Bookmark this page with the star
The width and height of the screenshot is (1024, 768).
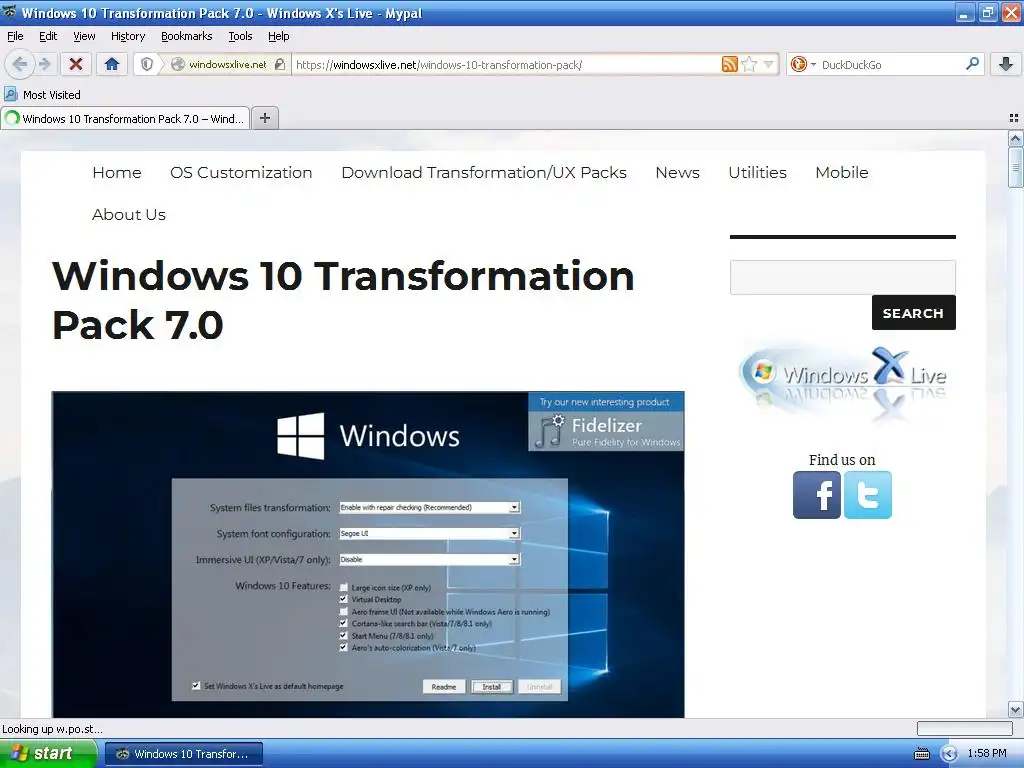tap(749, 64)
